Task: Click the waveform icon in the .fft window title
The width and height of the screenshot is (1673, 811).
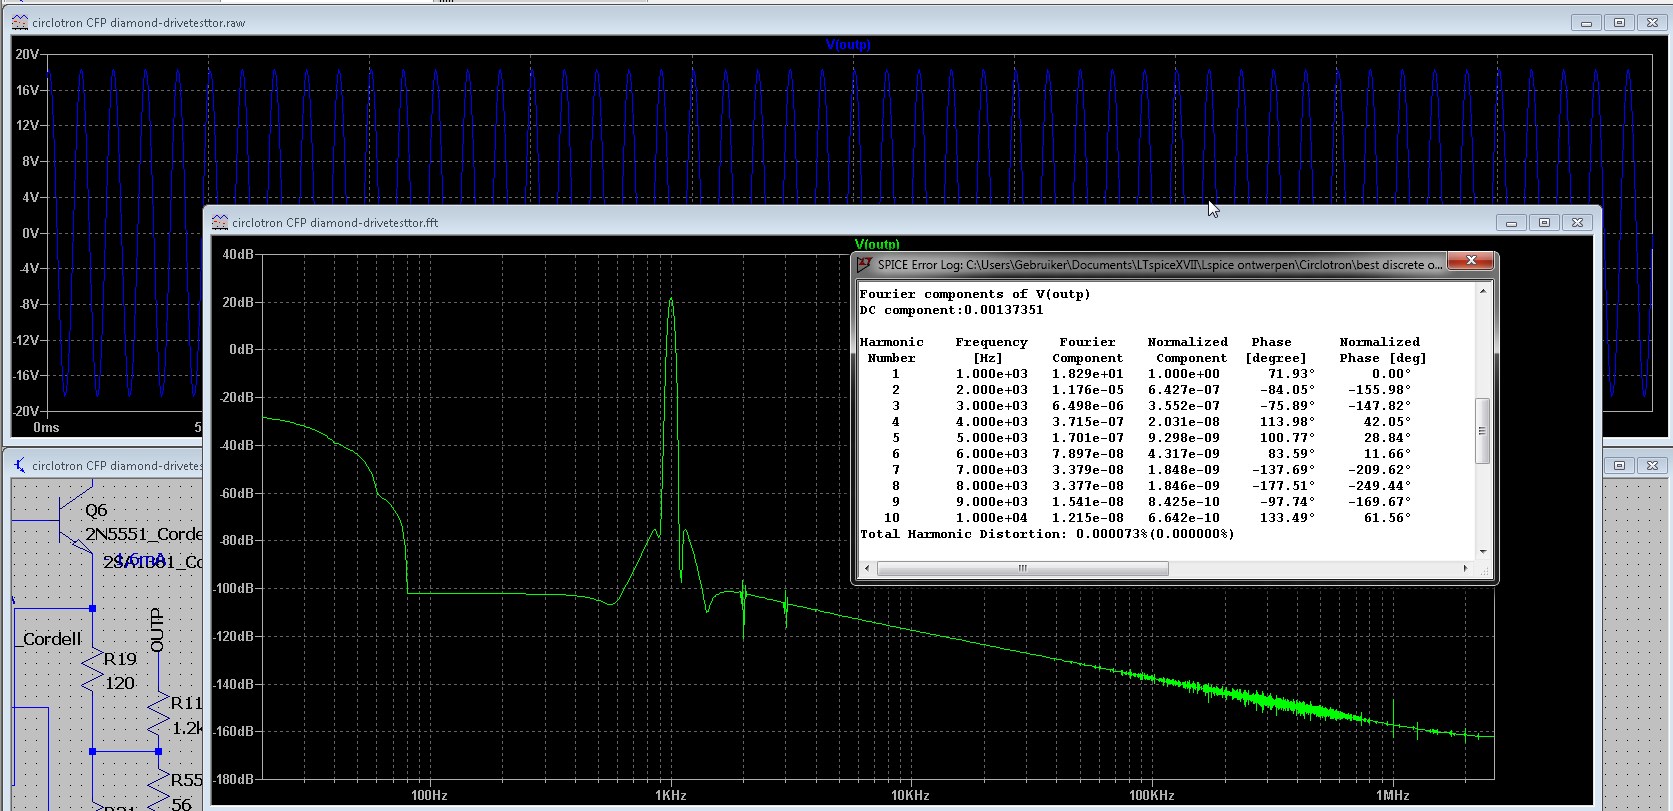Action: [x=219, y=222]
